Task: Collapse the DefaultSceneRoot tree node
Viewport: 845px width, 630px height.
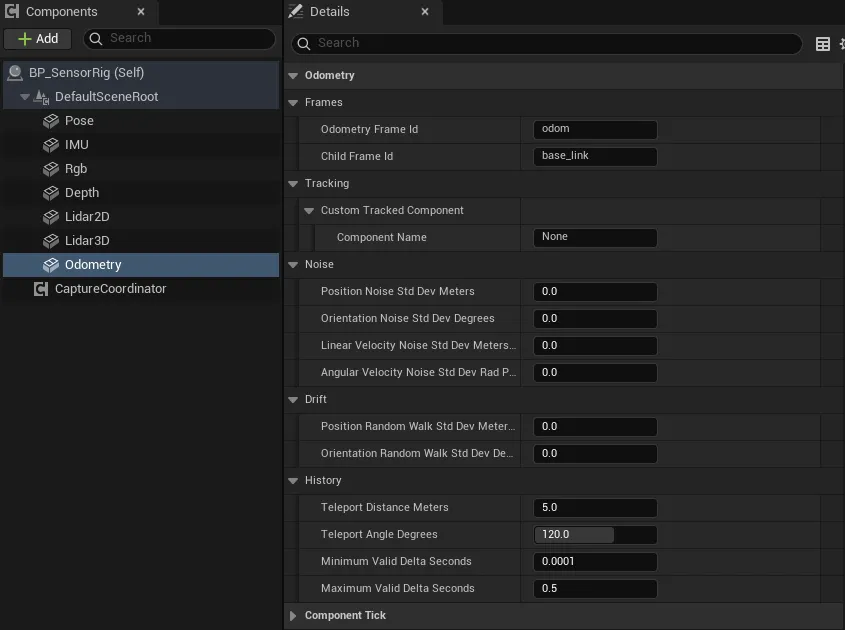Action: click(x=25, y=97)
